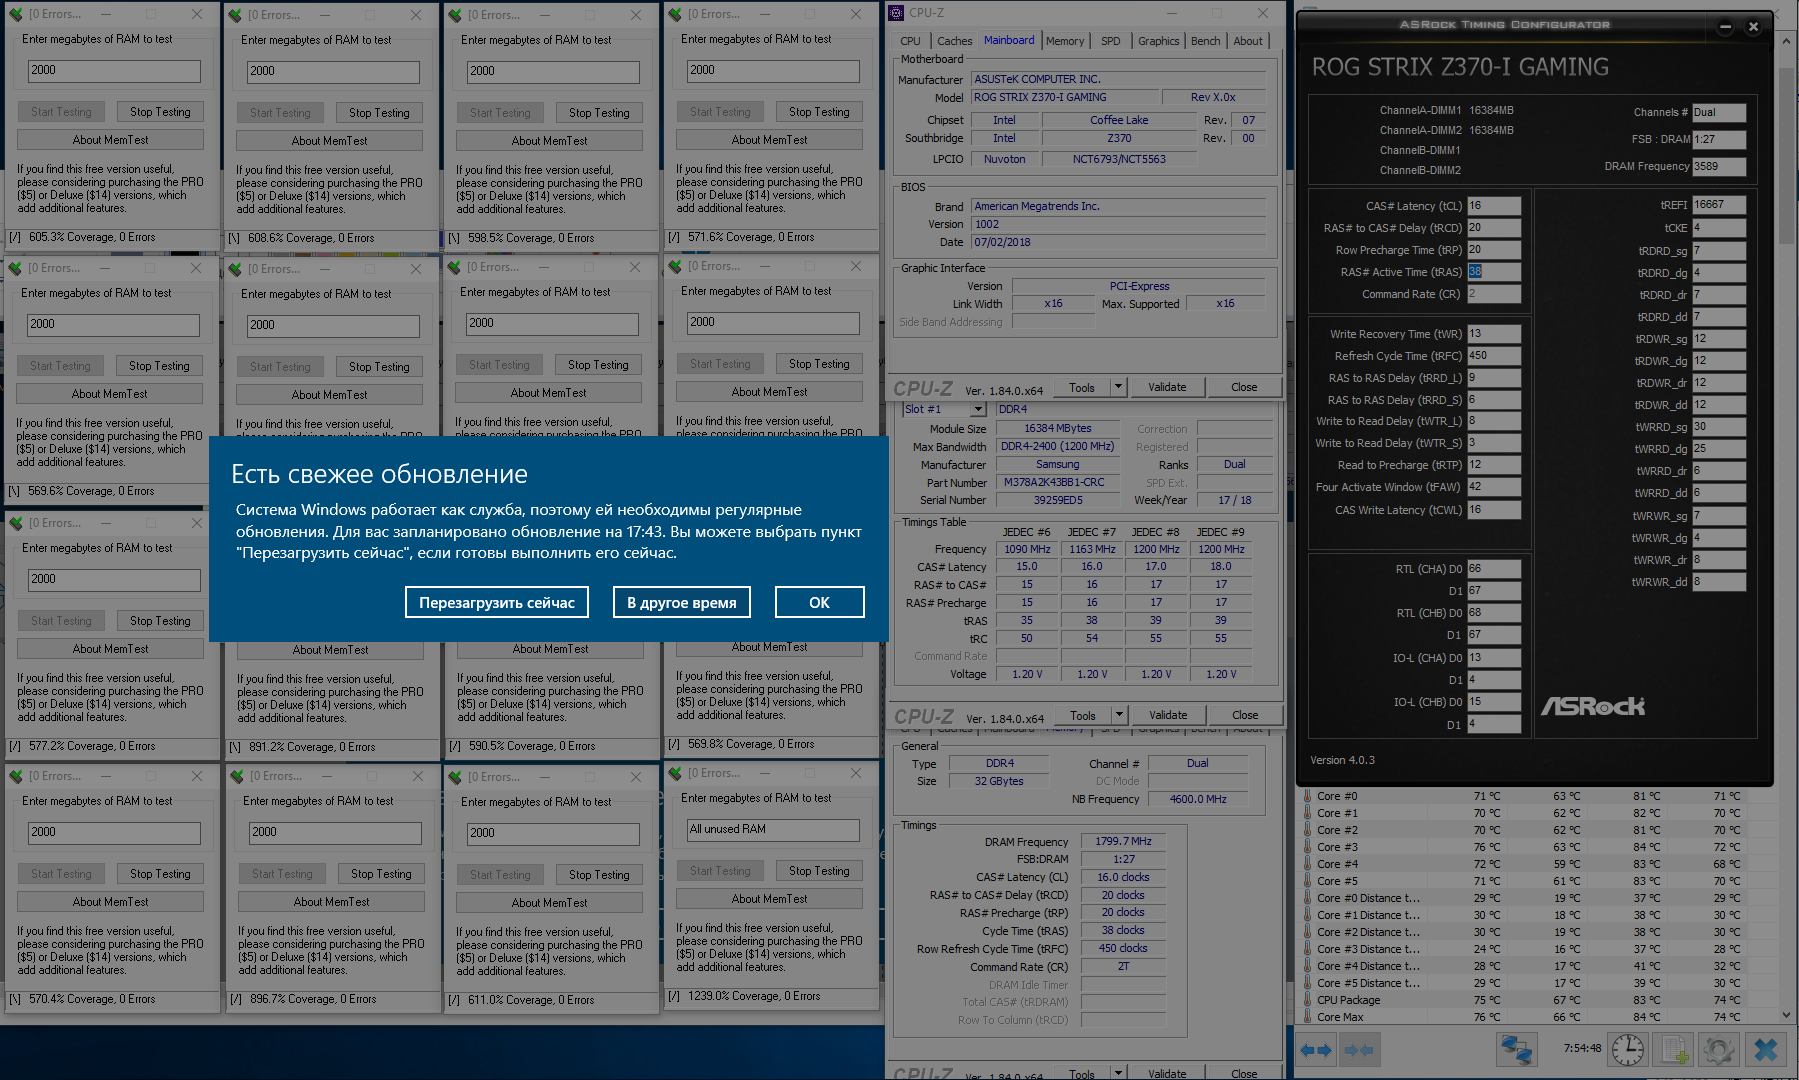Select the 'Core #5' sensor row label
The width and height of the screenshot is (1799, 1080).
click(x=1337, y=882)
